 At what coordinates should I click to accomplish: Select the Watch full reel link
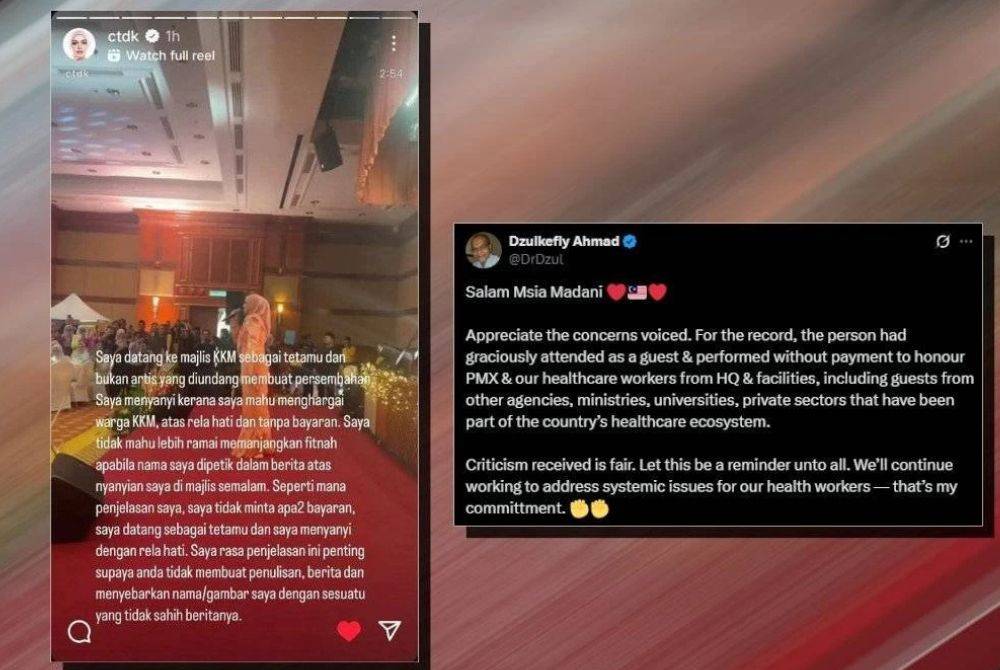pos(170,56)
